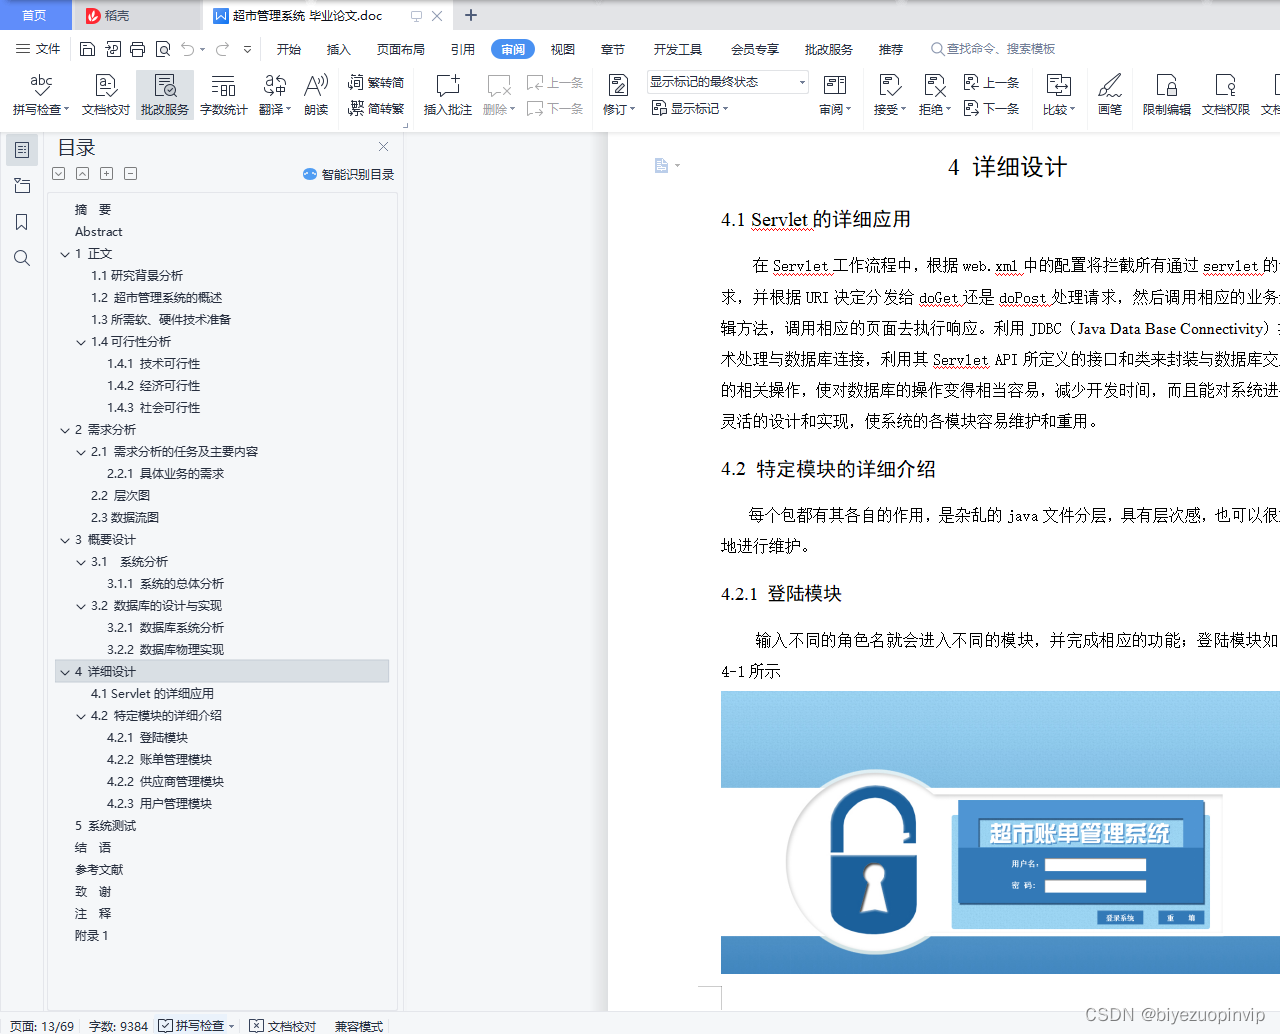Go to previous change 上一条 in revisions
Image resolution: width=1280 pixels, height=1034 pixels.
tap(991, 83)
